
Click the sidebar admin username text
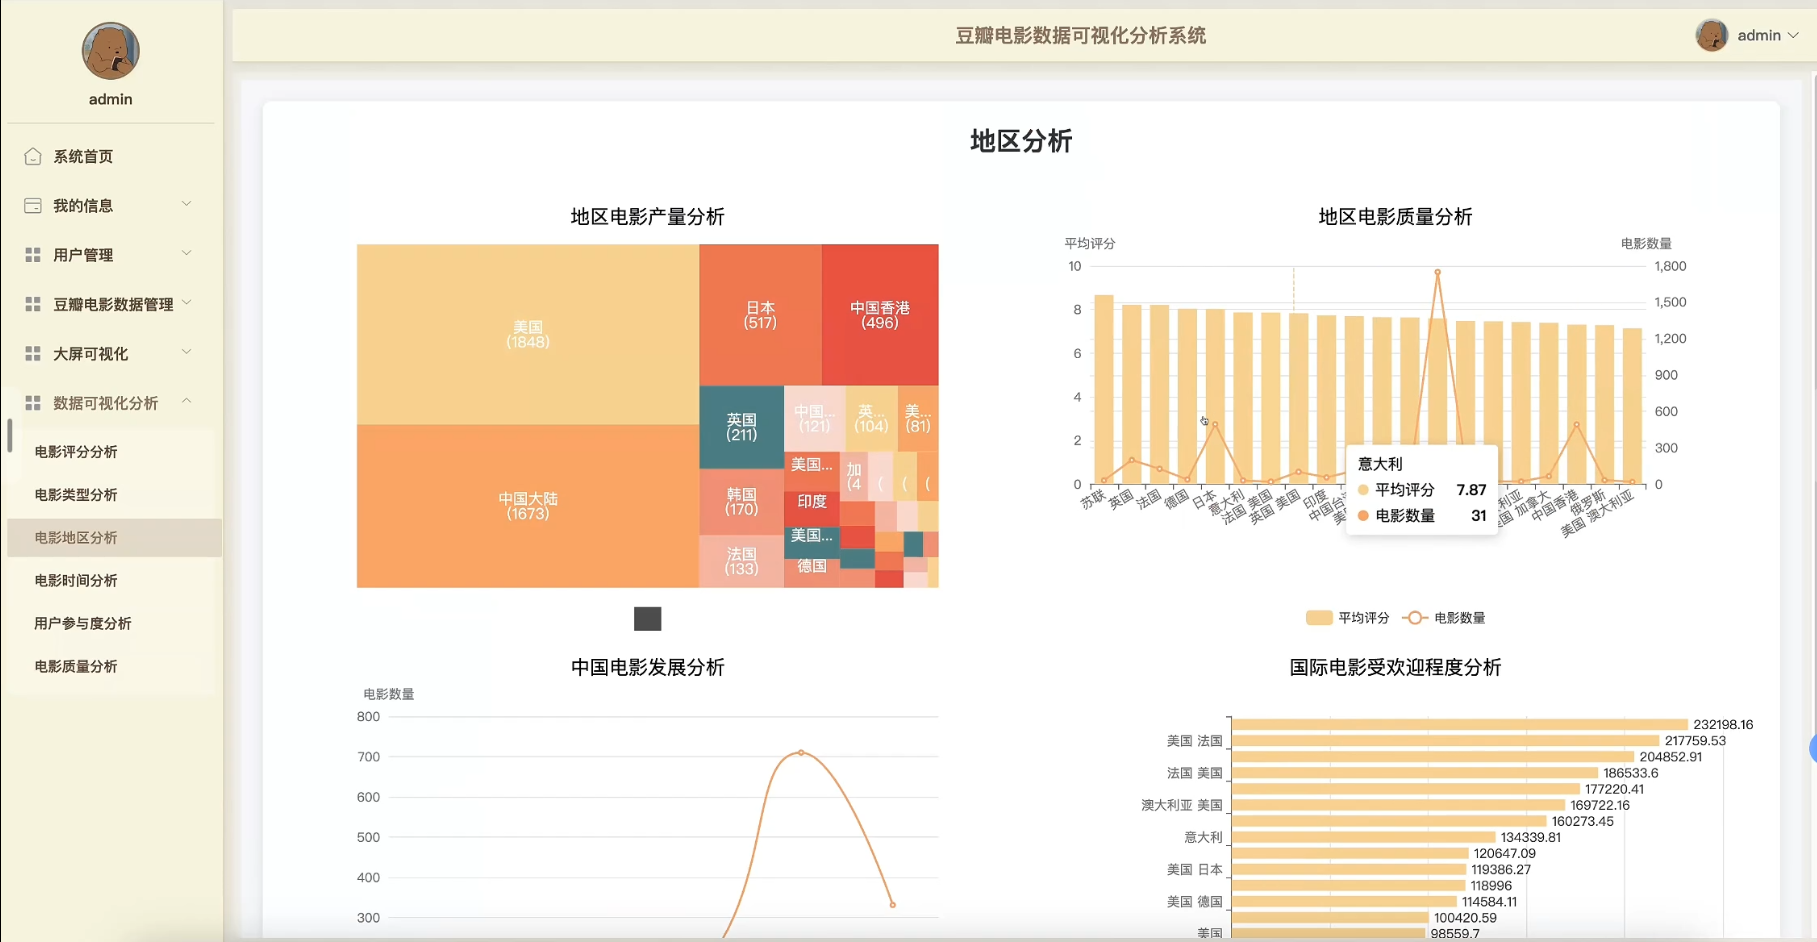tap(110, 99)
